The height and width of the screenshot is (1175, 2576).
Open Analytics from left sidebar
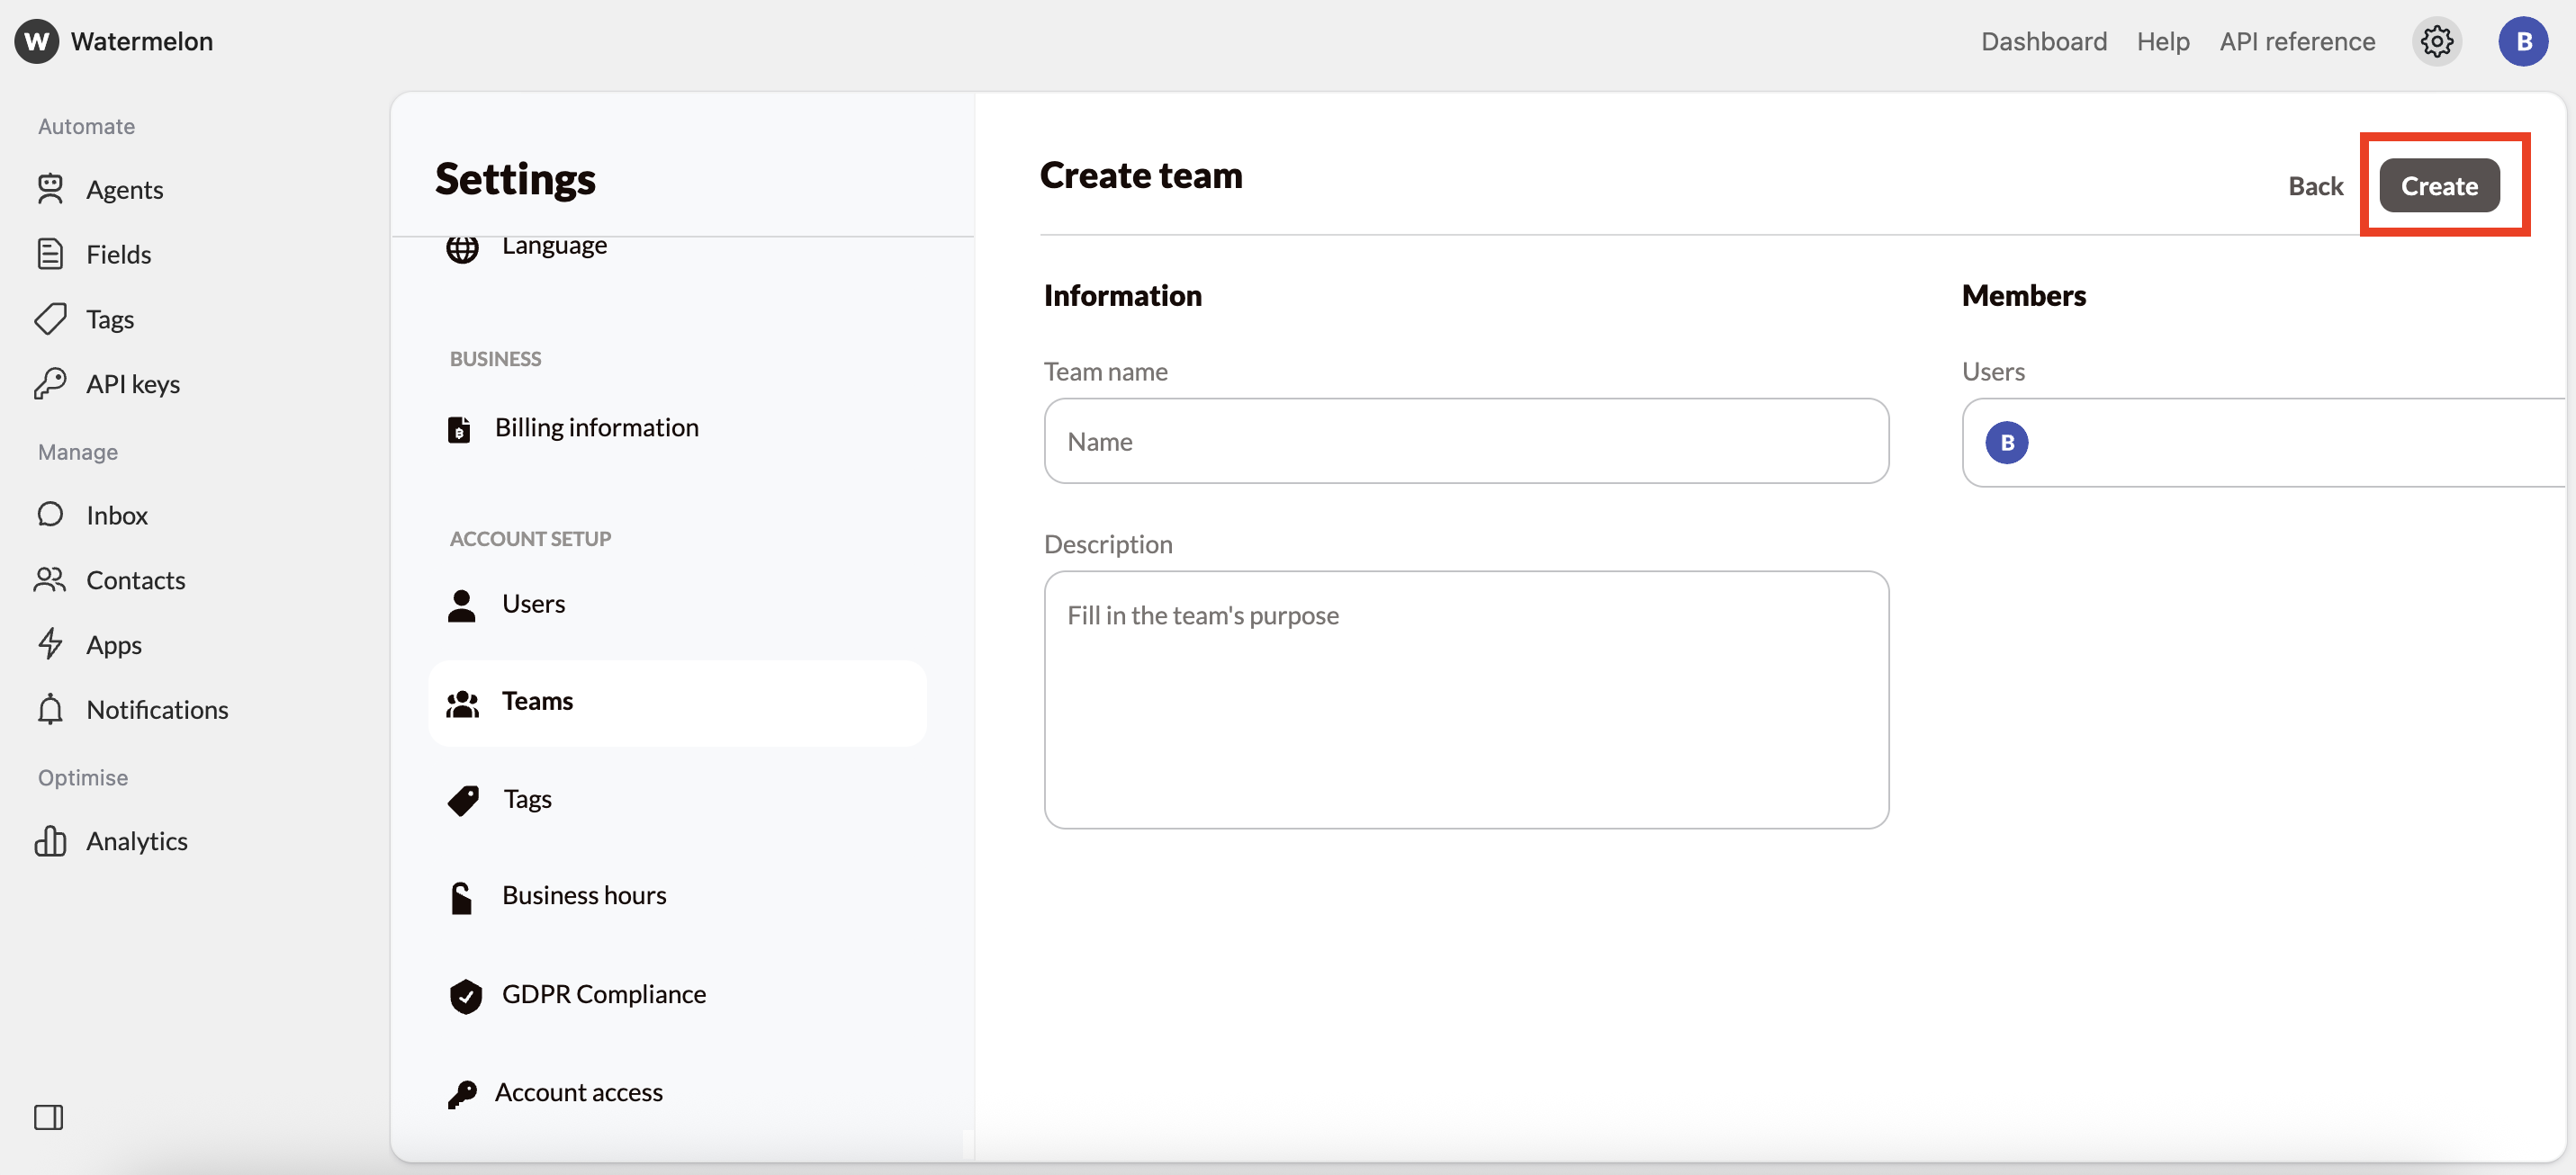[136, 841]
